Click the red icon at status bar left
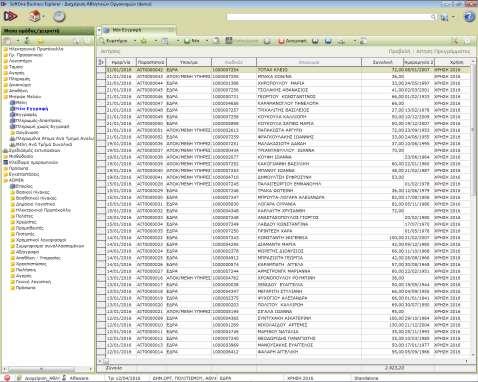Image resolution: width=478 pixels, height=382 pixels. coord(6,378)
